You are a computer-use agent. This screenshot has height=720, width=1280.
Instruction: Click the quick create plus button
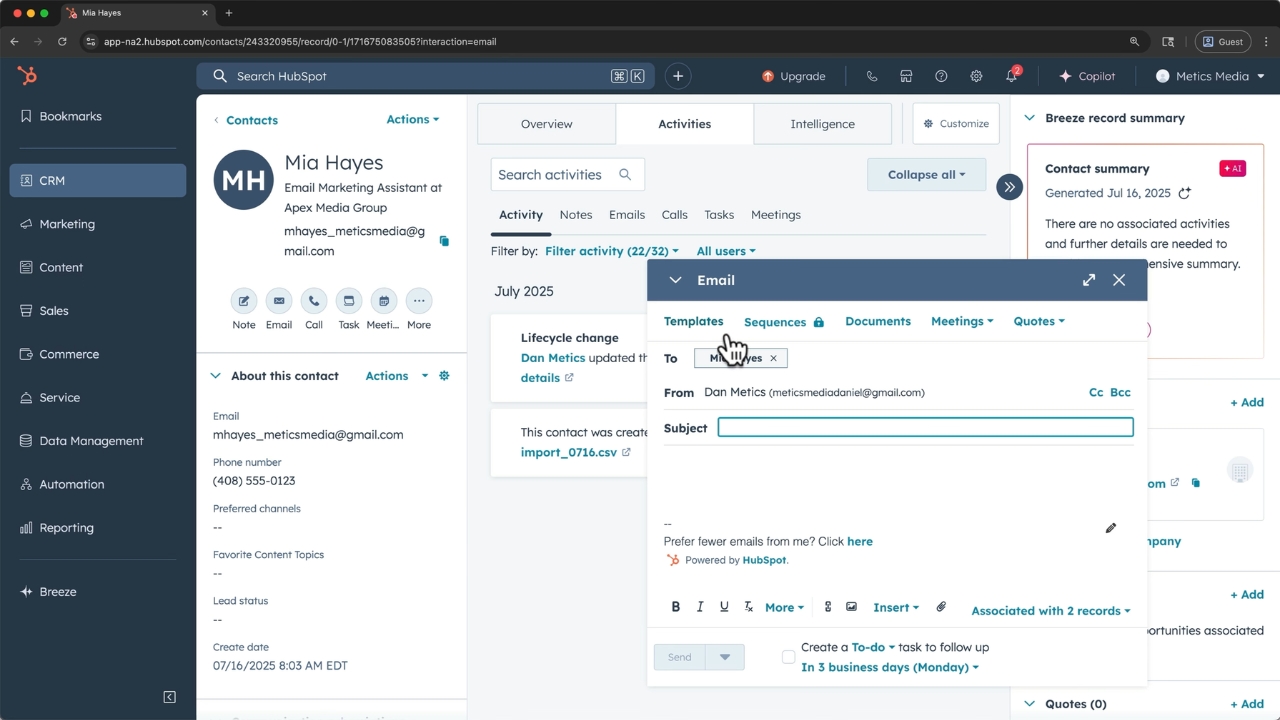click(678, 76)
